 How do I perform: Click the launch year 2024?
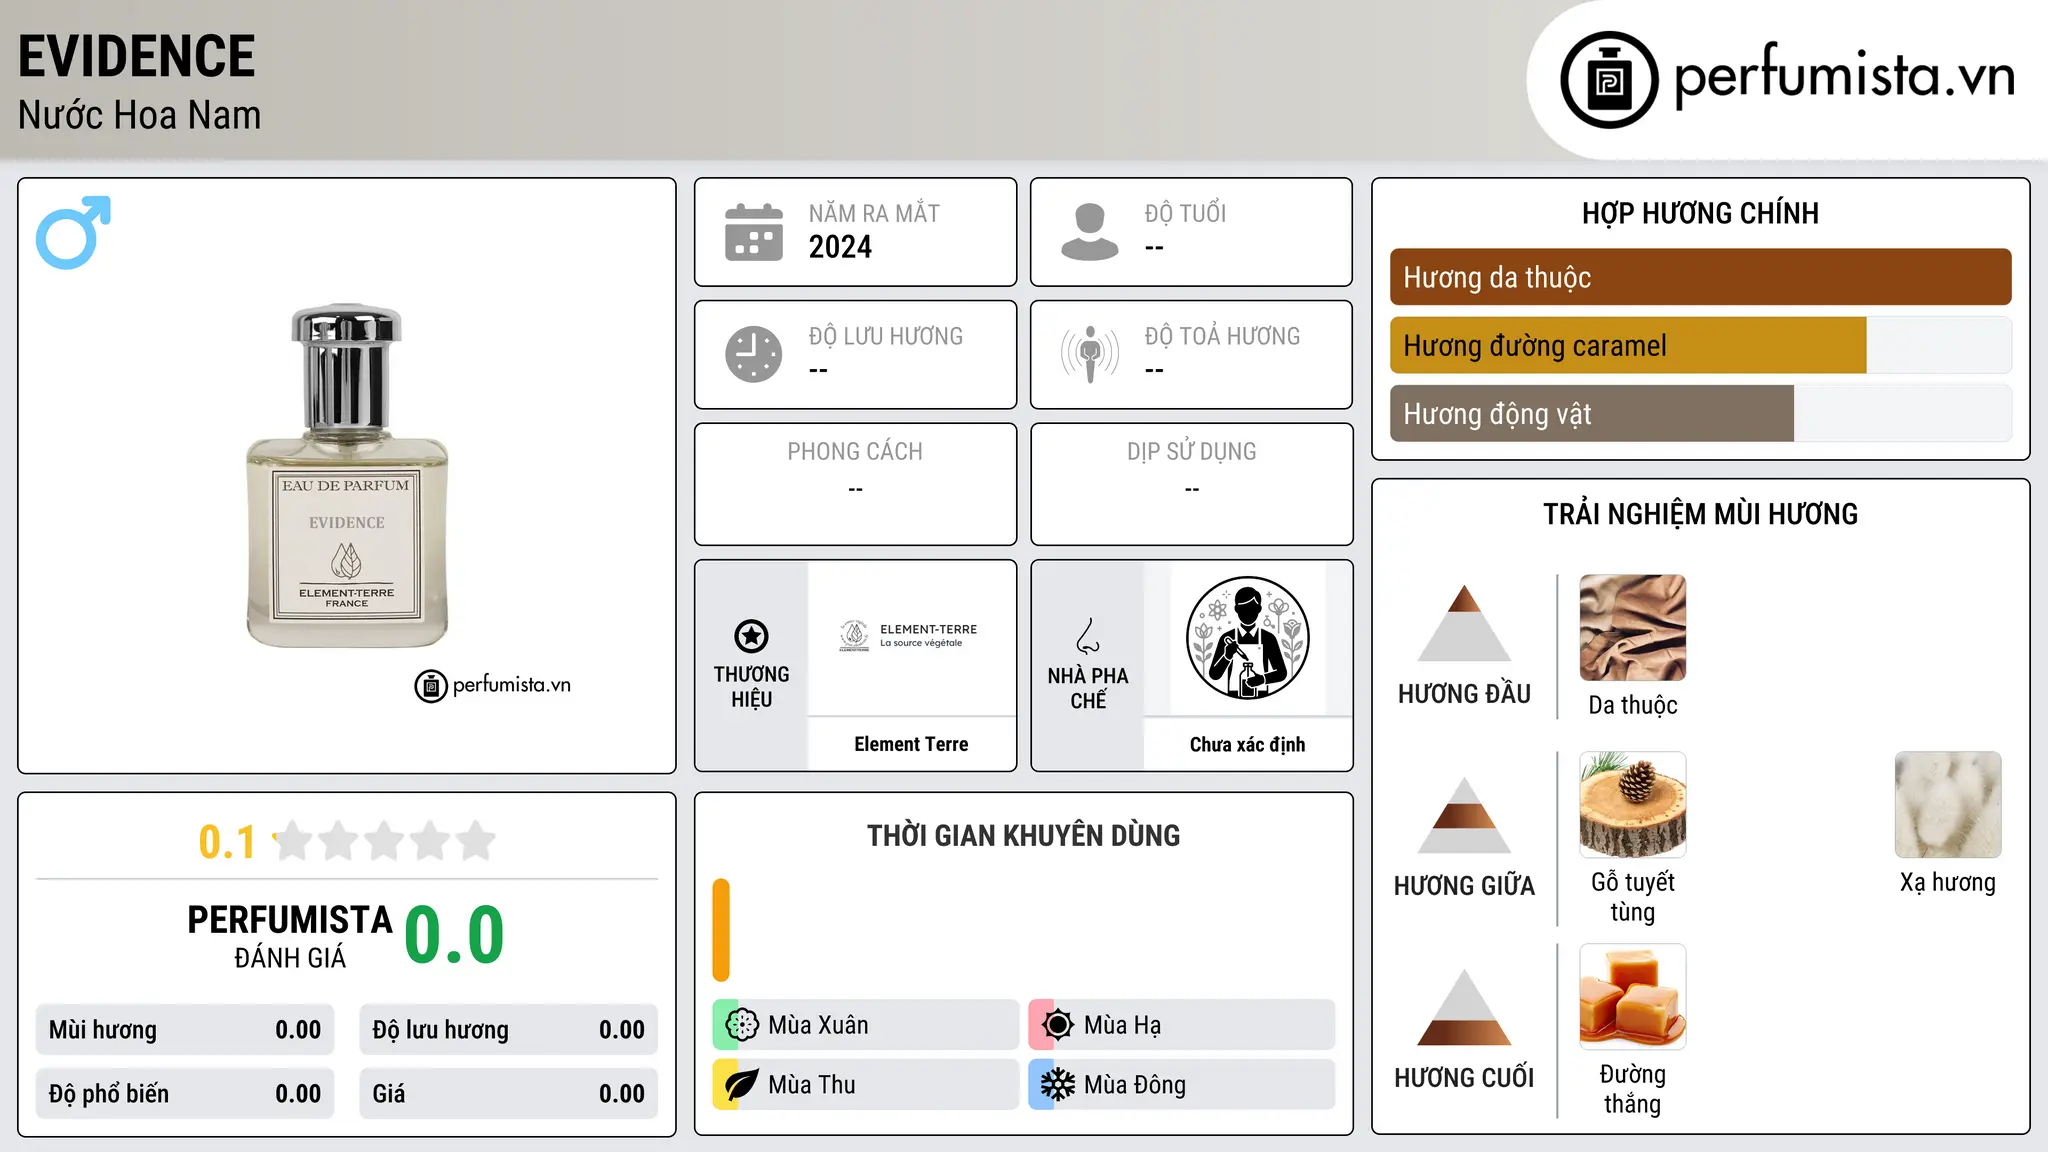pos(840,247)
